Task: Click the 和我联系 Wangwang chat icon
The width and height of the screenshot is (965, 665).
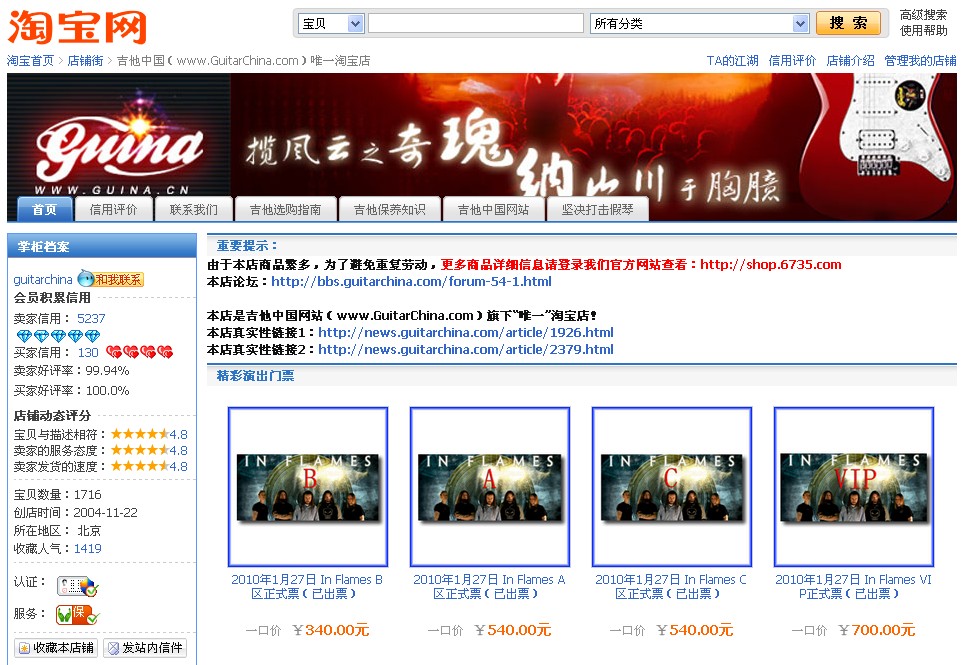Action: pos(110,280)
